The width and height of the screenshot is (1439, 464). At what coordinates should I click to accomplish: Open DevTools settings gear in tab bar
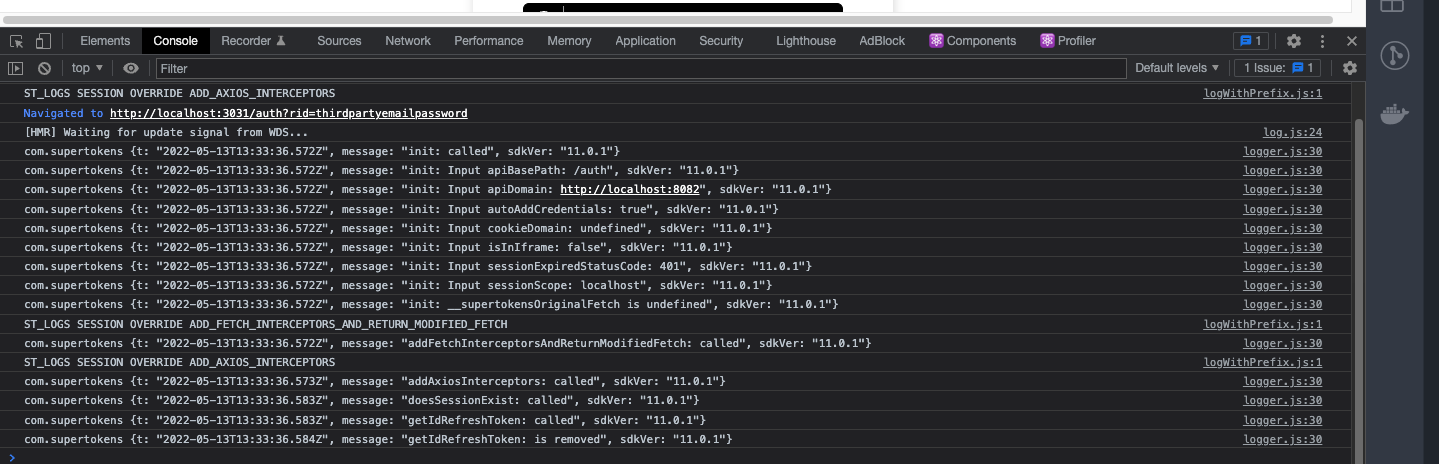1294,41
